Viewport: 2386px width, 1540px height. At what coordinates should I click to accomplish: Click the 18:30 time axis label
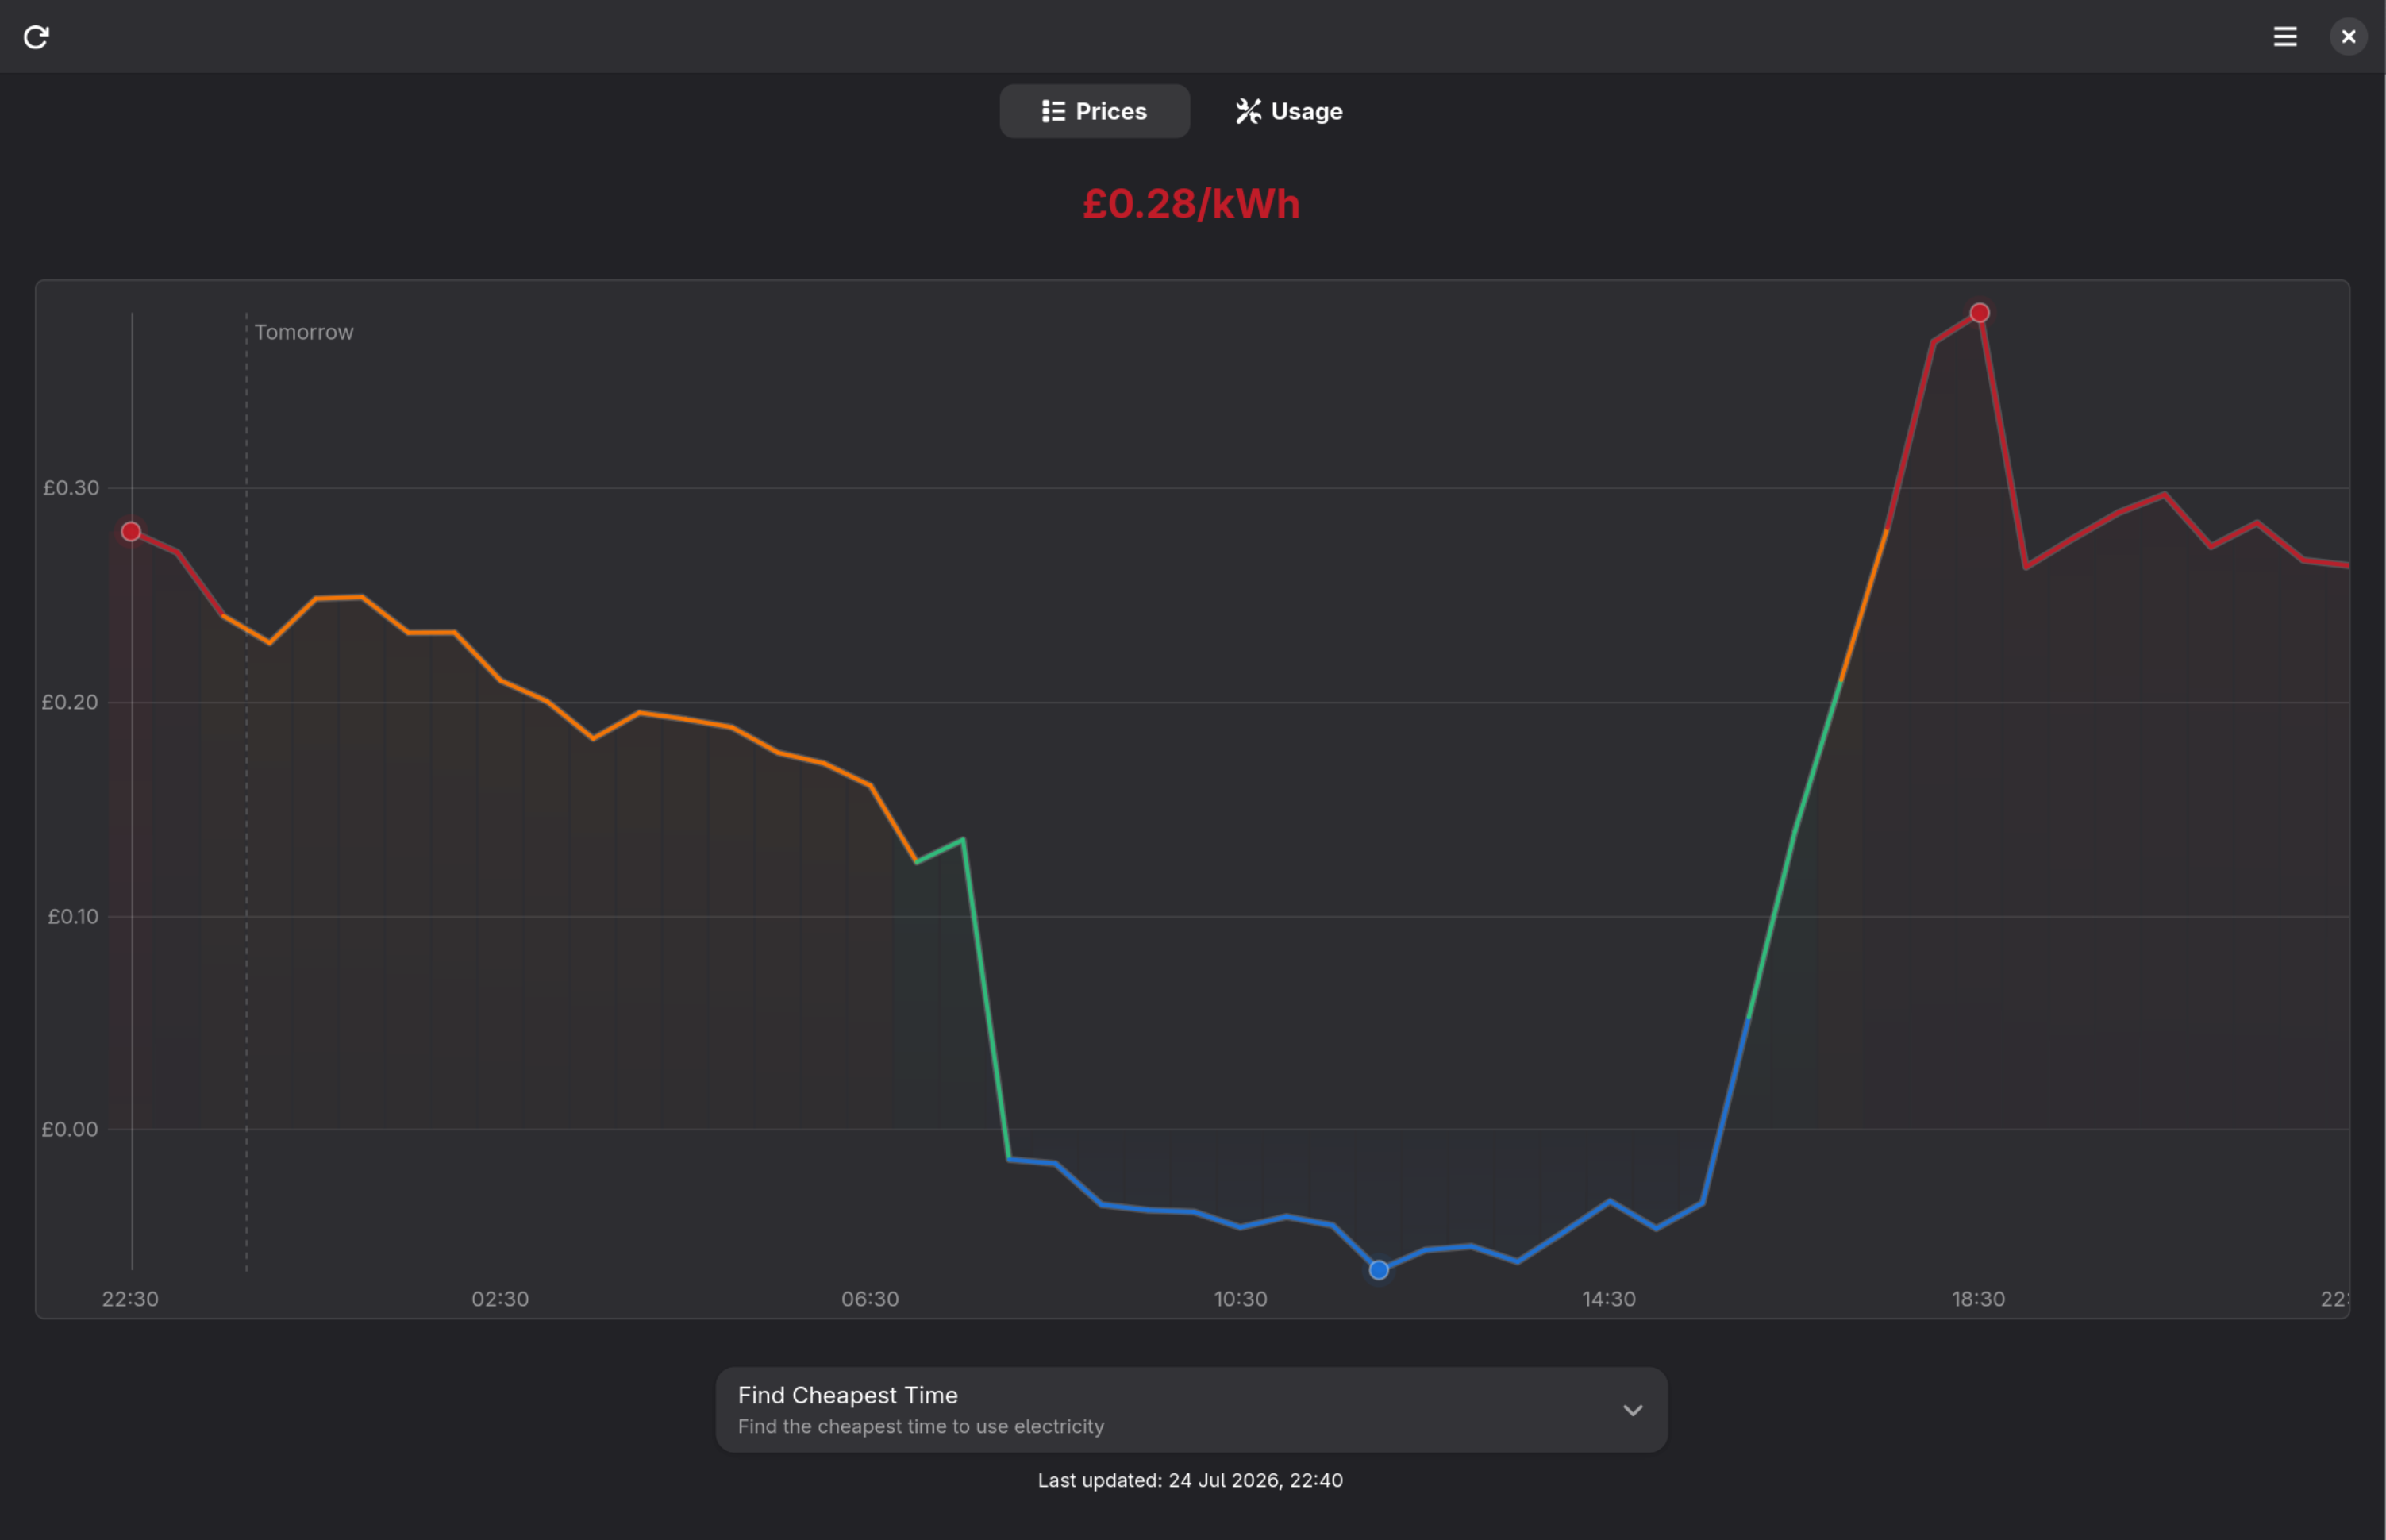[x=1978, y=1299]
